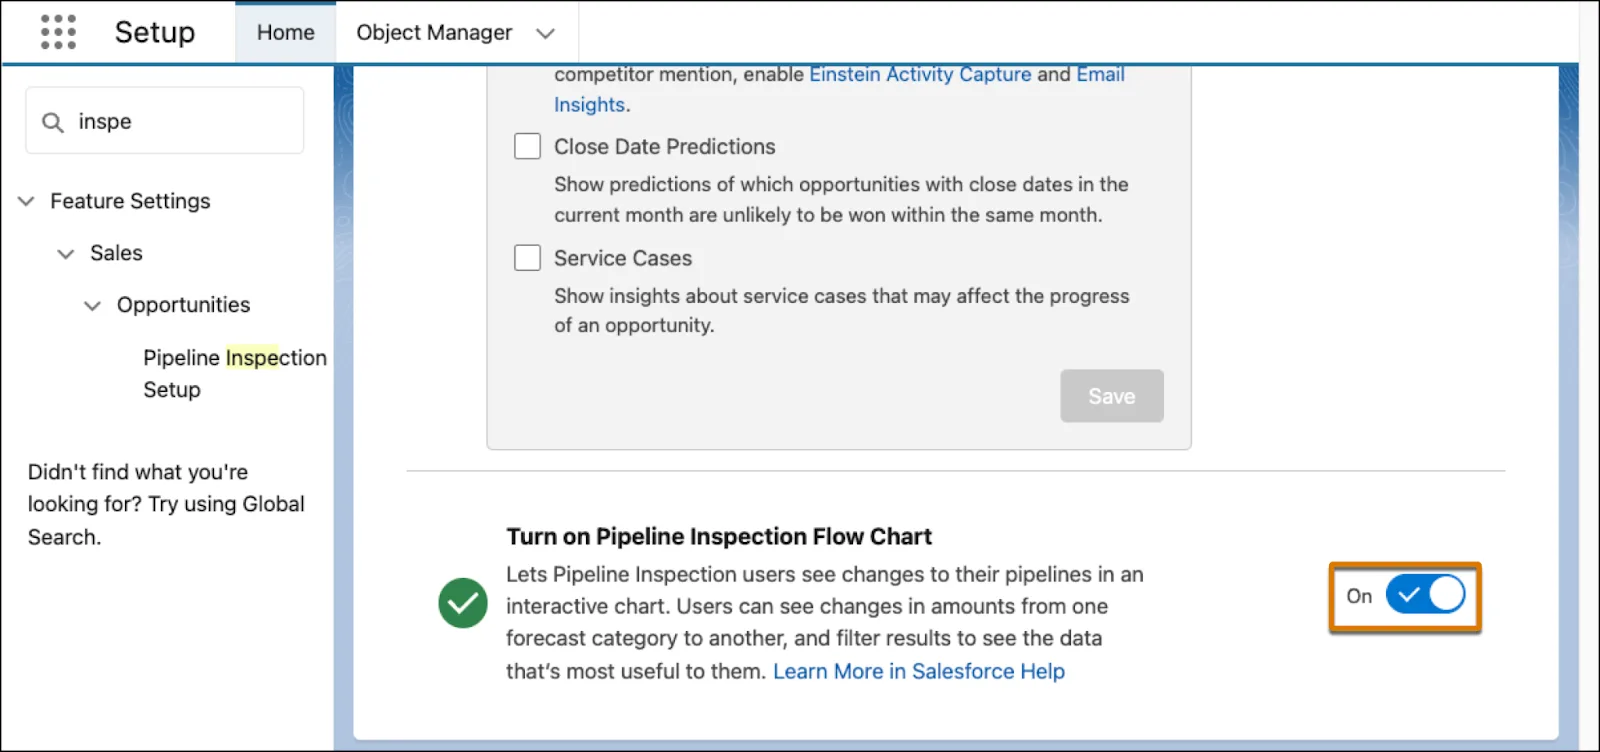
Task: Select Pipeline Inspection Setup in sidebar
Action: (235, 373)
